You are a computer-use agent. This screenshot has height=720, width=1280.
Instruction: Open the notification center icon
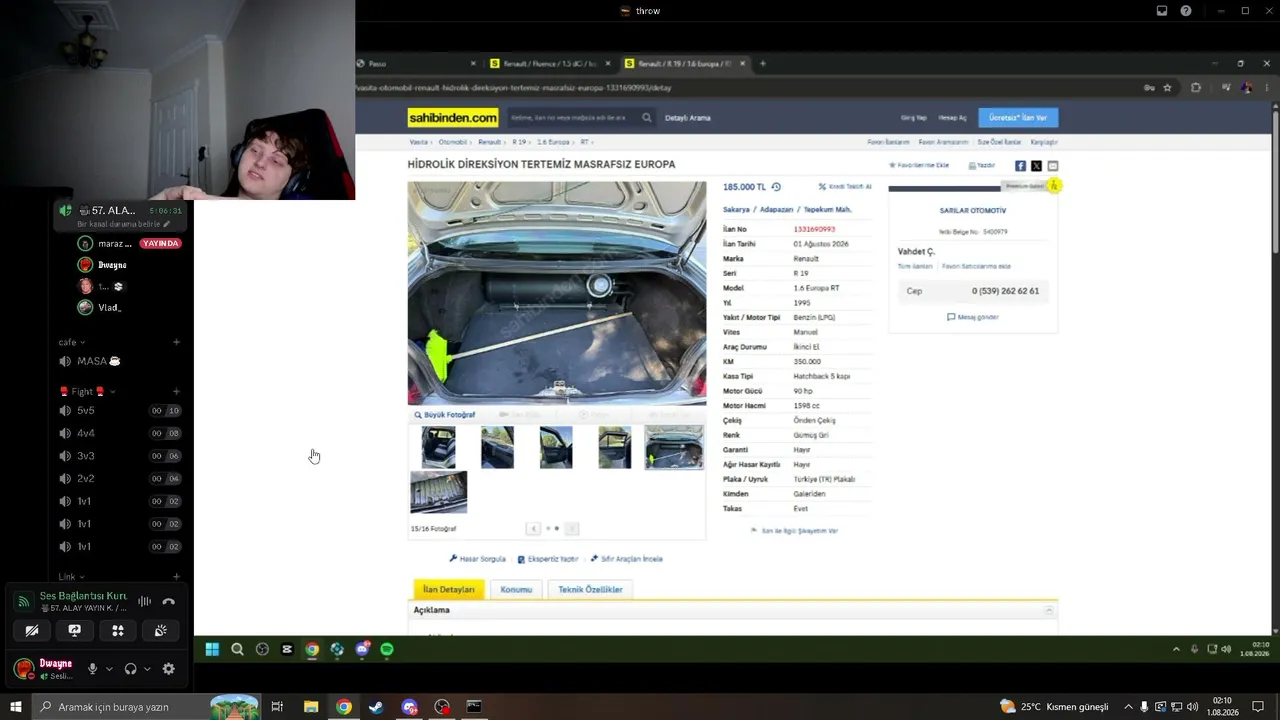[x=1258, y=707]
